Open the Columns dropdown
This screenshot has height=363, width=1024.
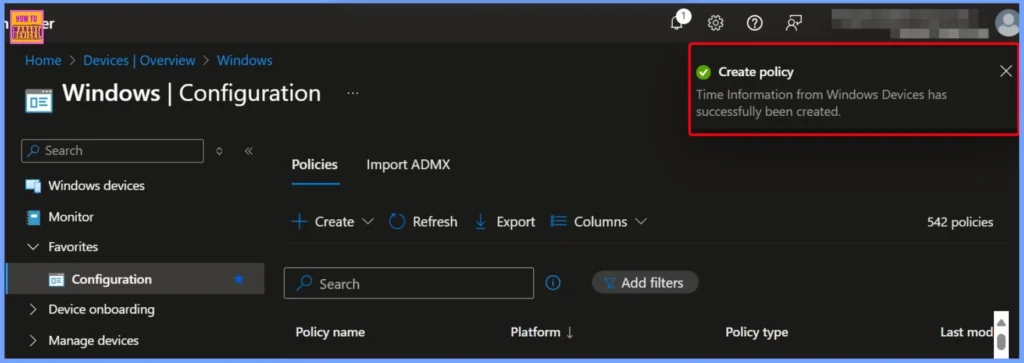click(599, 222)
